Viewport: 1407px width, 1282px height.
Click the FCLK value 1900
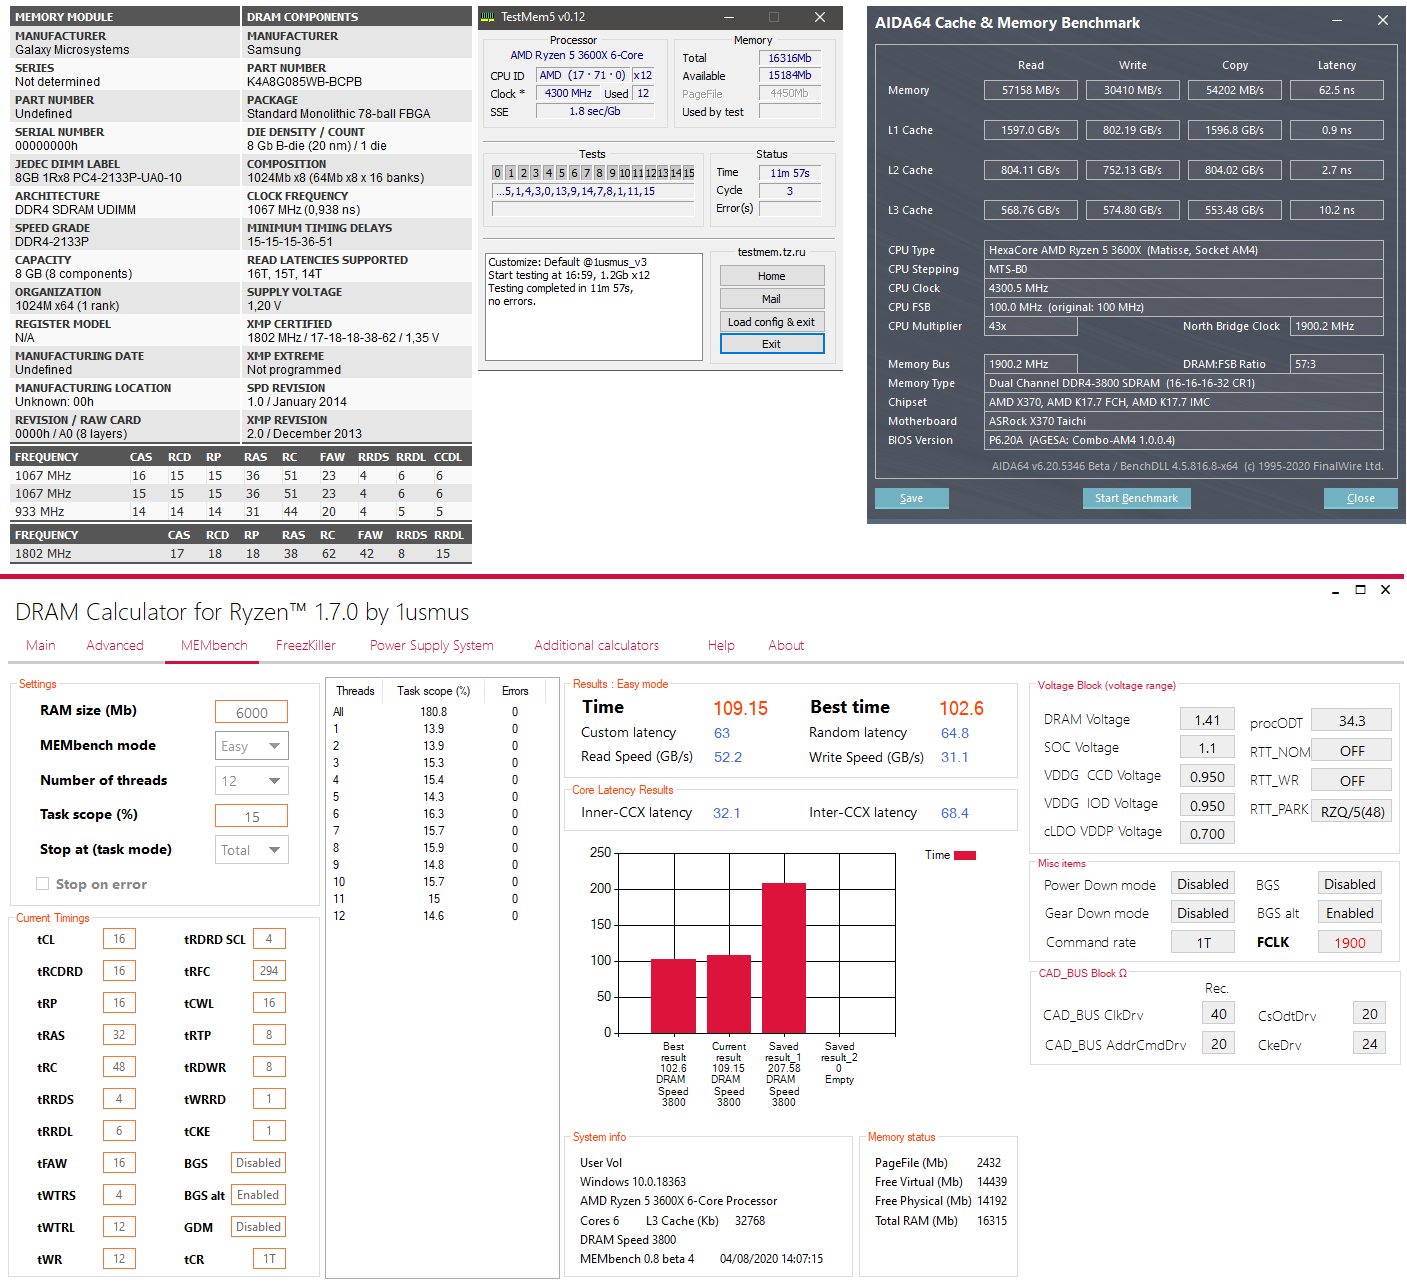[x=1350, y=942]
